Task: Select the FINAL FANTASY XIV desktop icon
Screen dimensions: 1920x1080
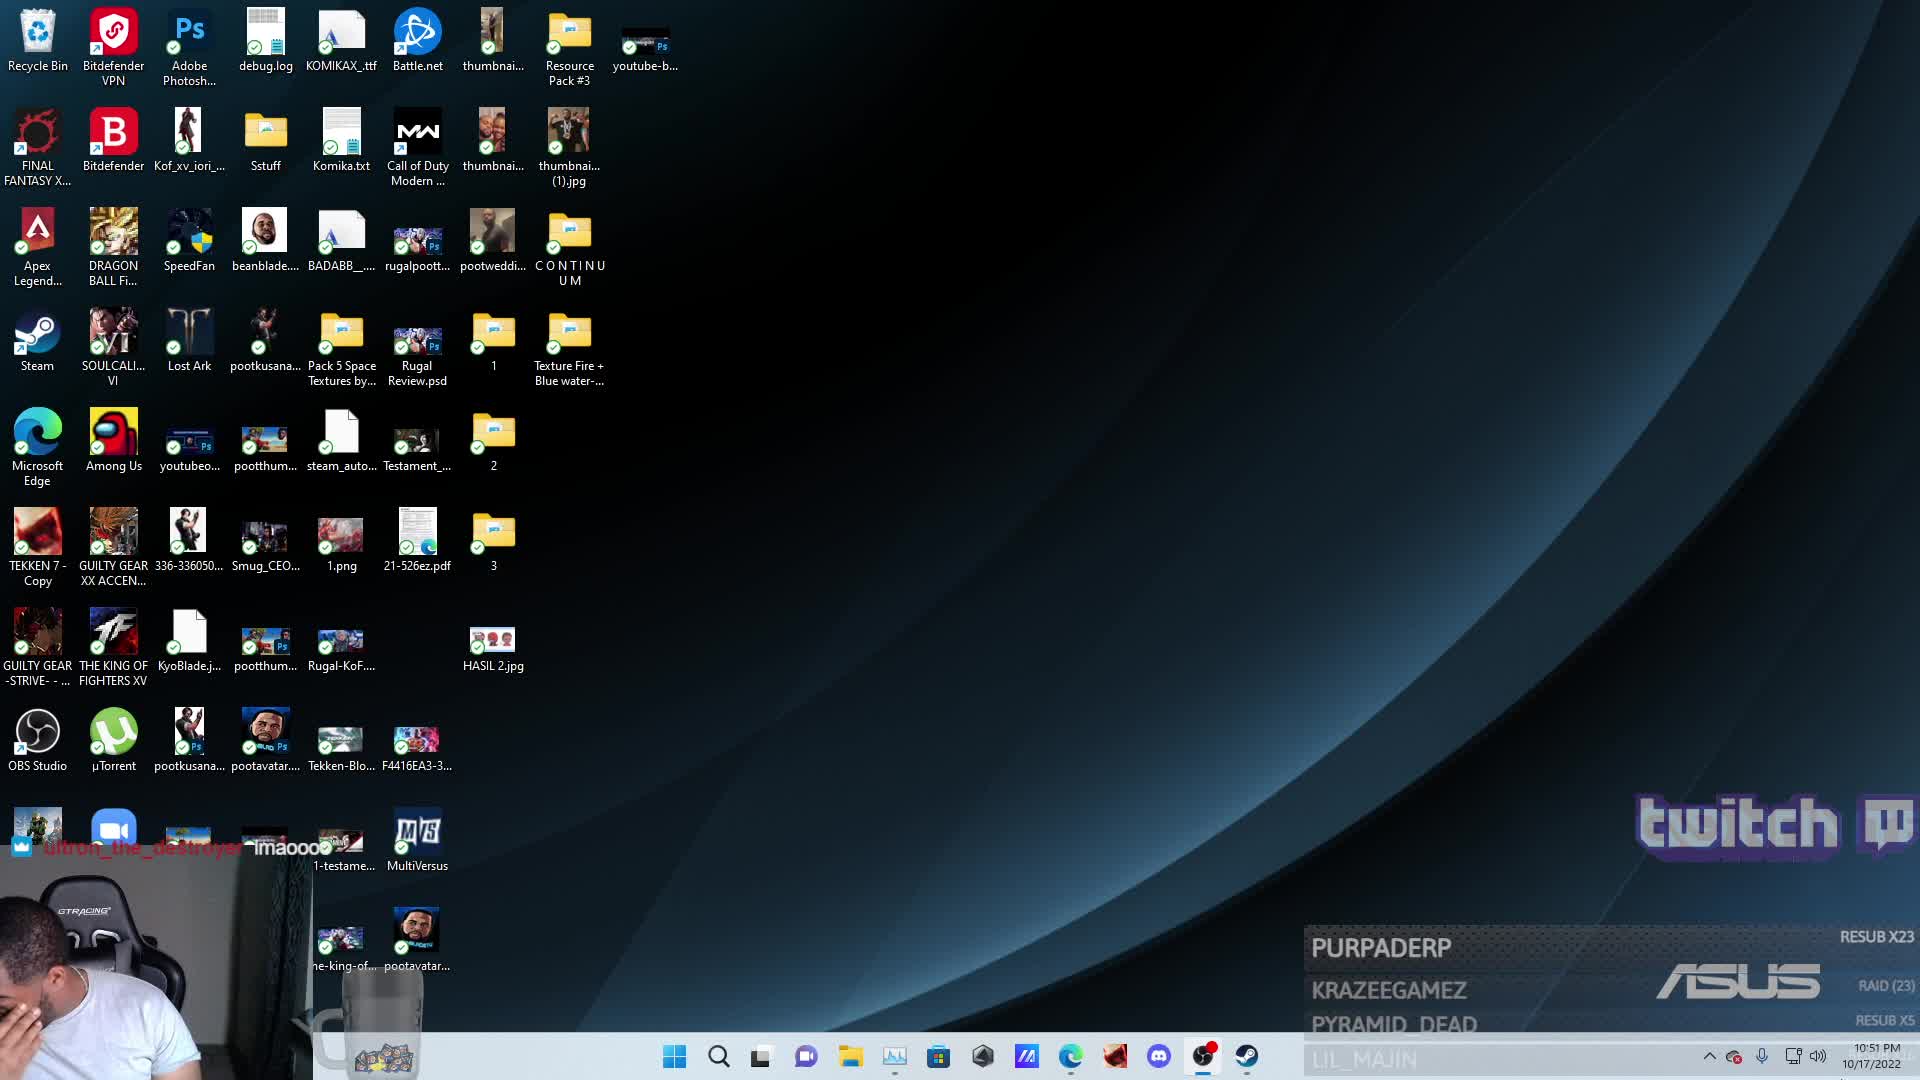Action: click(x=38, y=148)
